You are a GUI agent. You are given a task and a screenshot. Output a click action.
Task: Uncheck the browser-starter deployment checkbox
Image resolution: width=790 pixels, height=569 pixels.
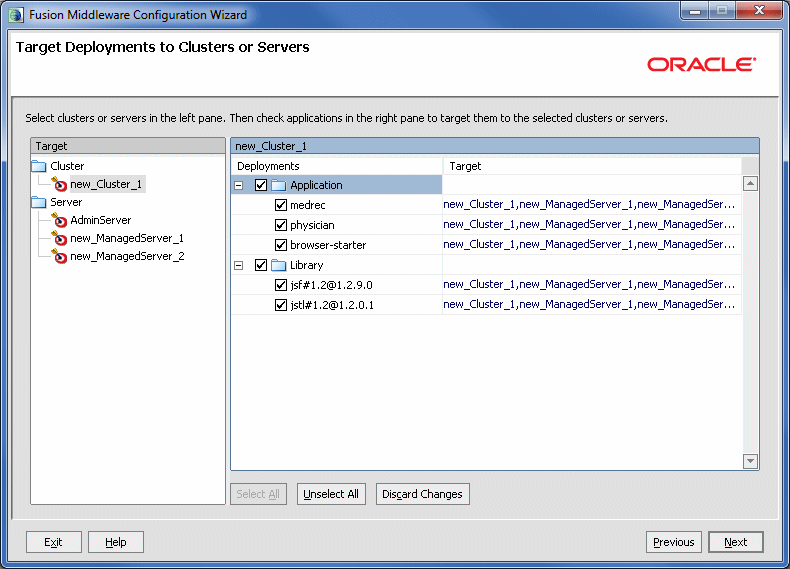tap(281, 245)
